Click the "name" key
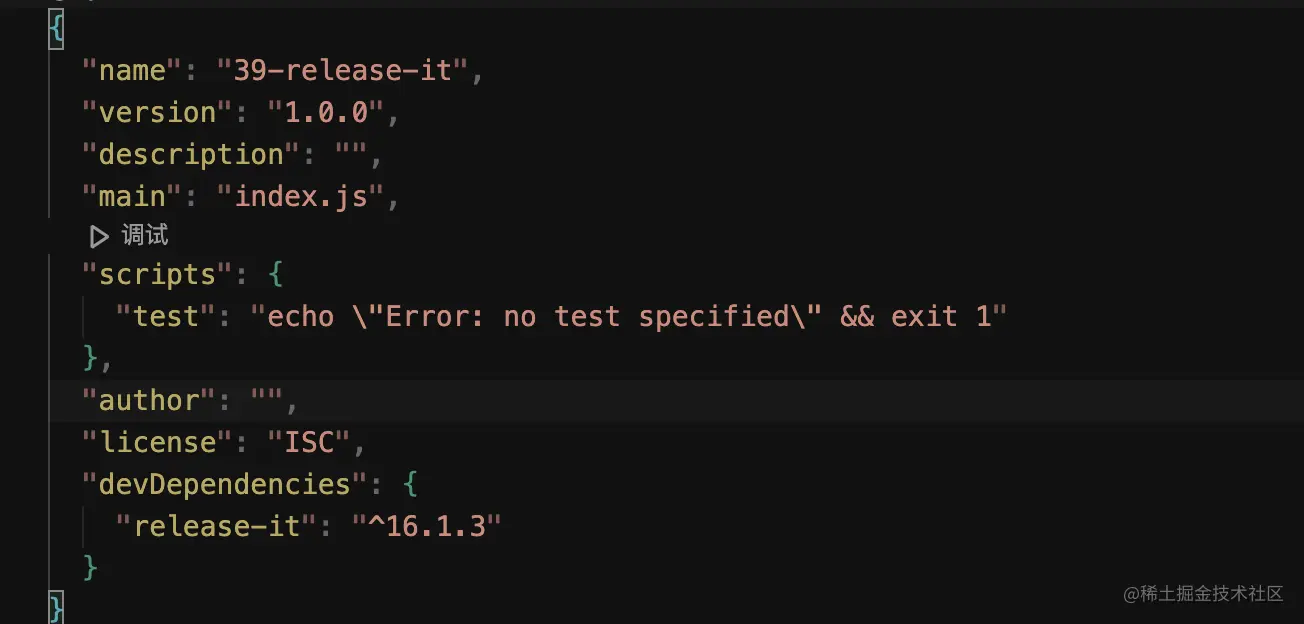 pos(124,71)
